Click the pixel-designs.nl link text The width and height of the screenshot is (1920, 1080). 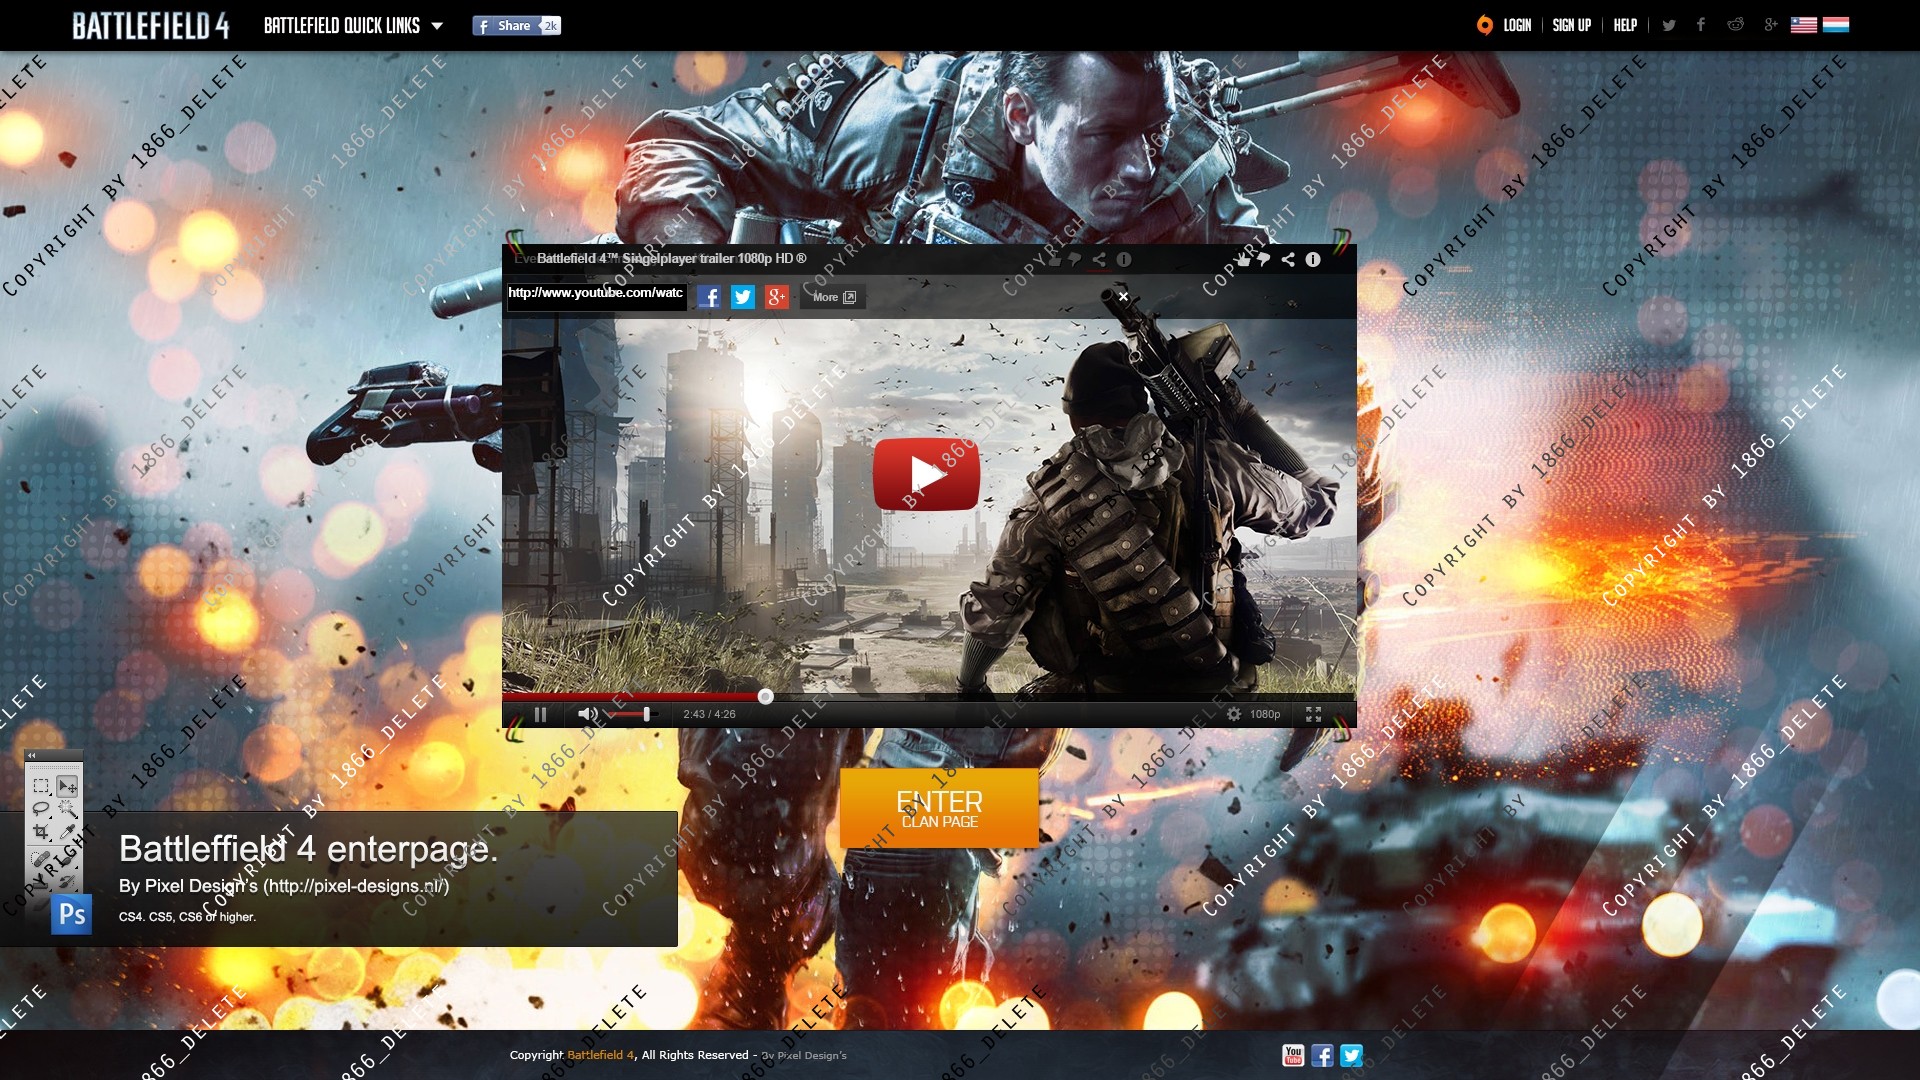pos(356,886)
